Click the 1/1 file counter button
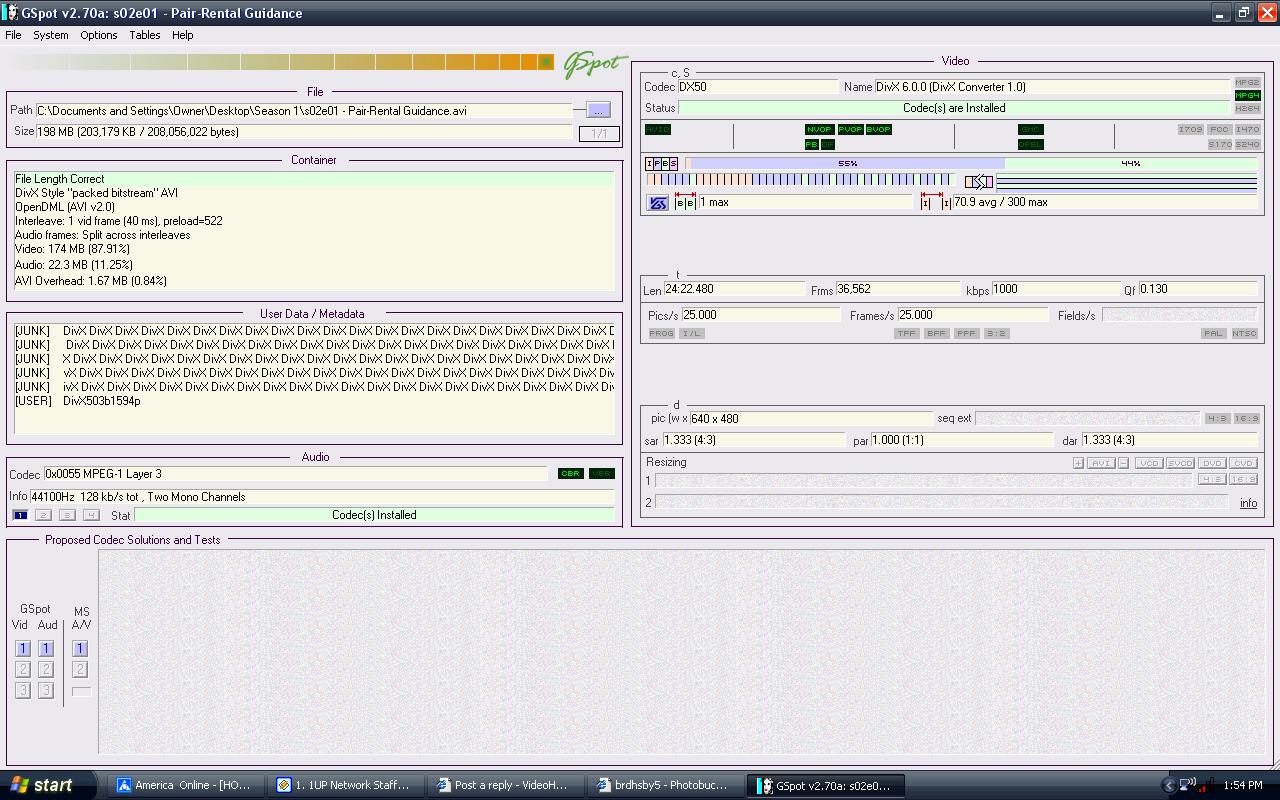Viewport: 1280px width, 800px height. tap(599, 133)
